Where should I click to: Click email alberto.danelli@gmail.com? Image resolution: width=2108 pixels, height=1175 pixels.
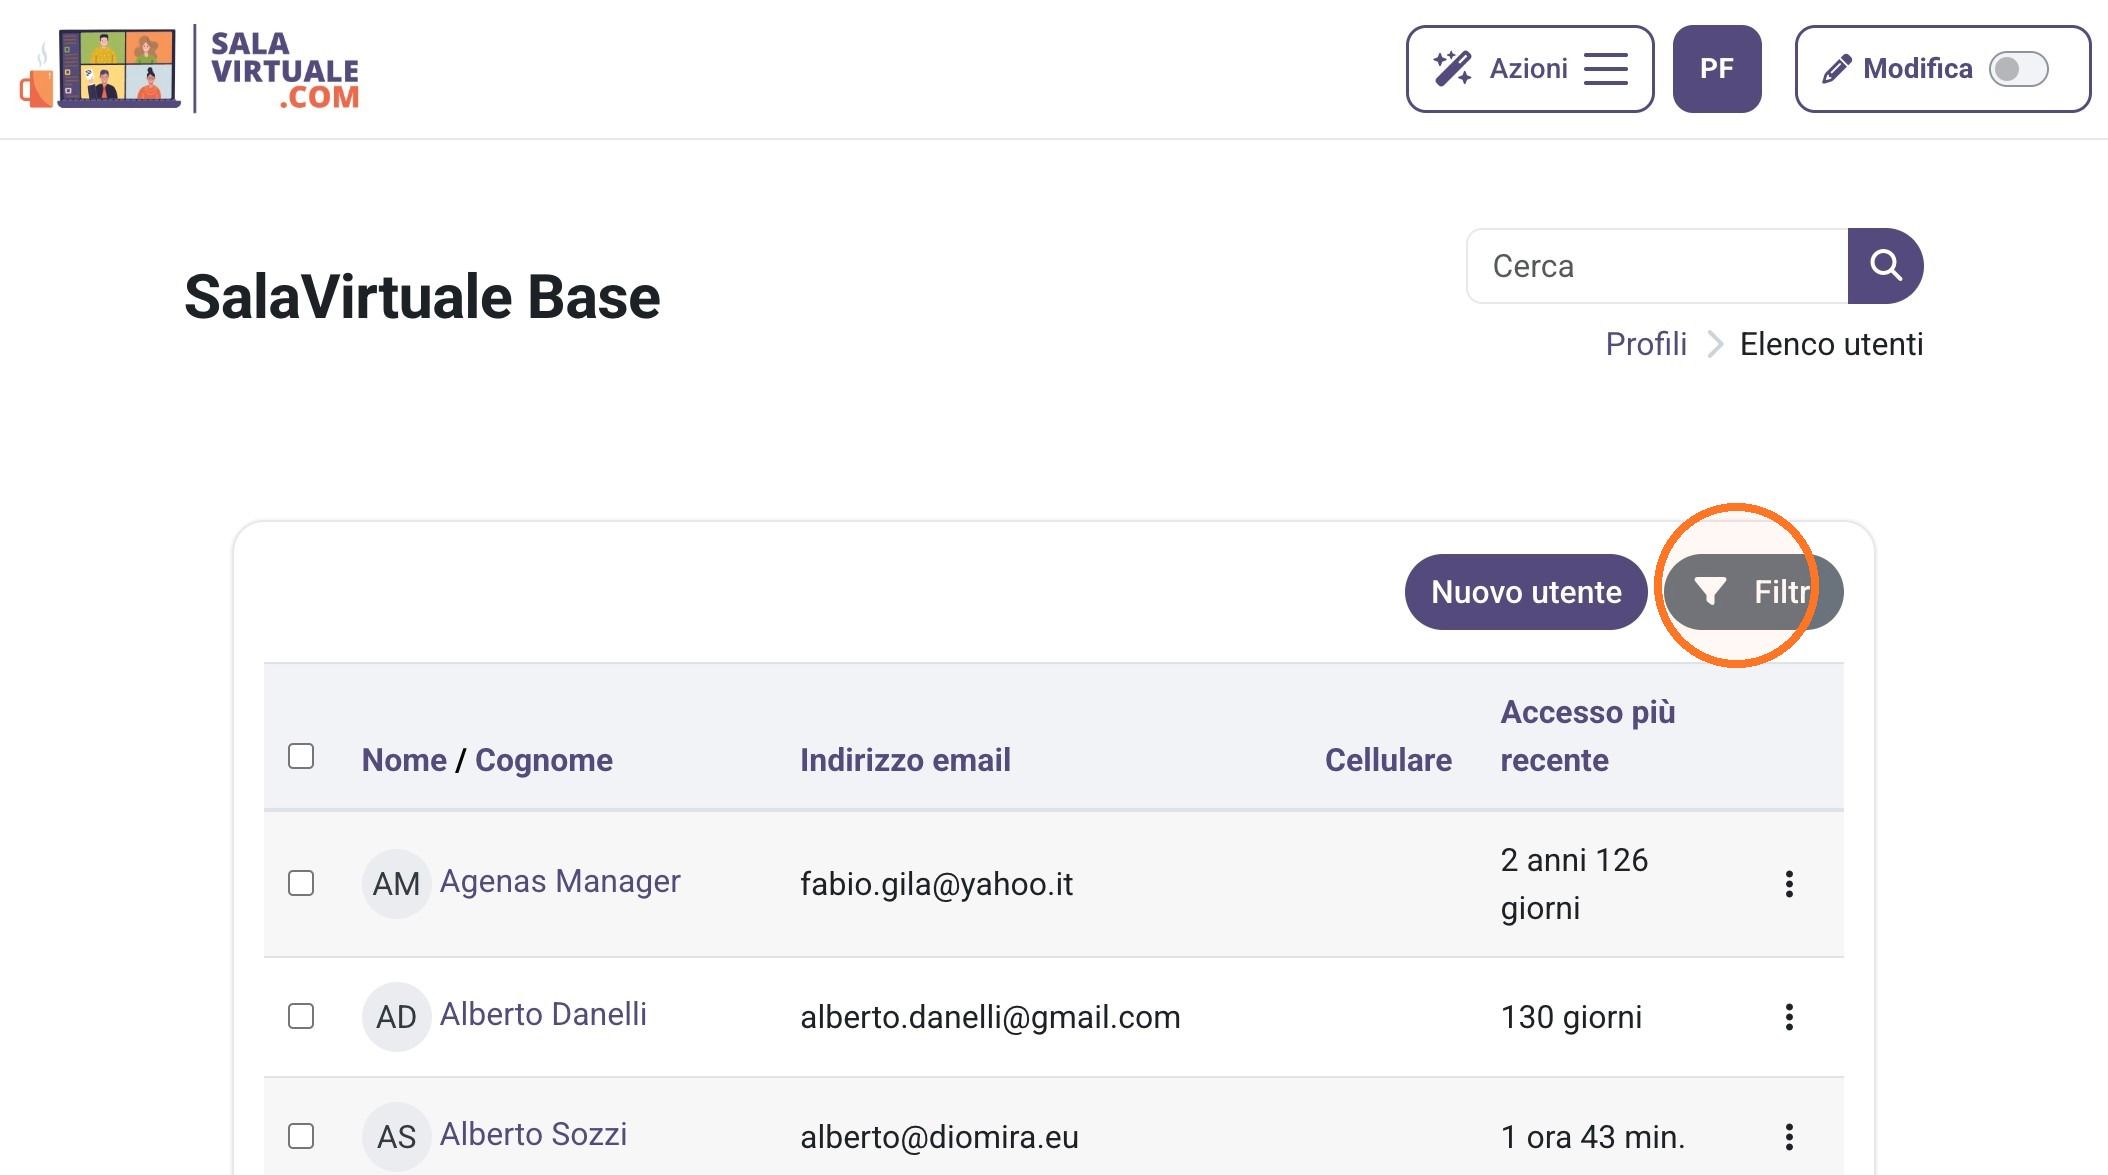click(990, 1017)
